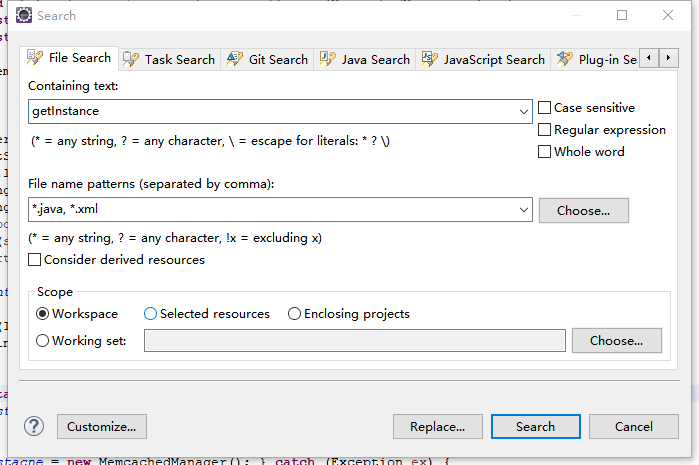Enable the Case sensitive checkbox
This screenshot has height=465, width=699.
[545, 108]
